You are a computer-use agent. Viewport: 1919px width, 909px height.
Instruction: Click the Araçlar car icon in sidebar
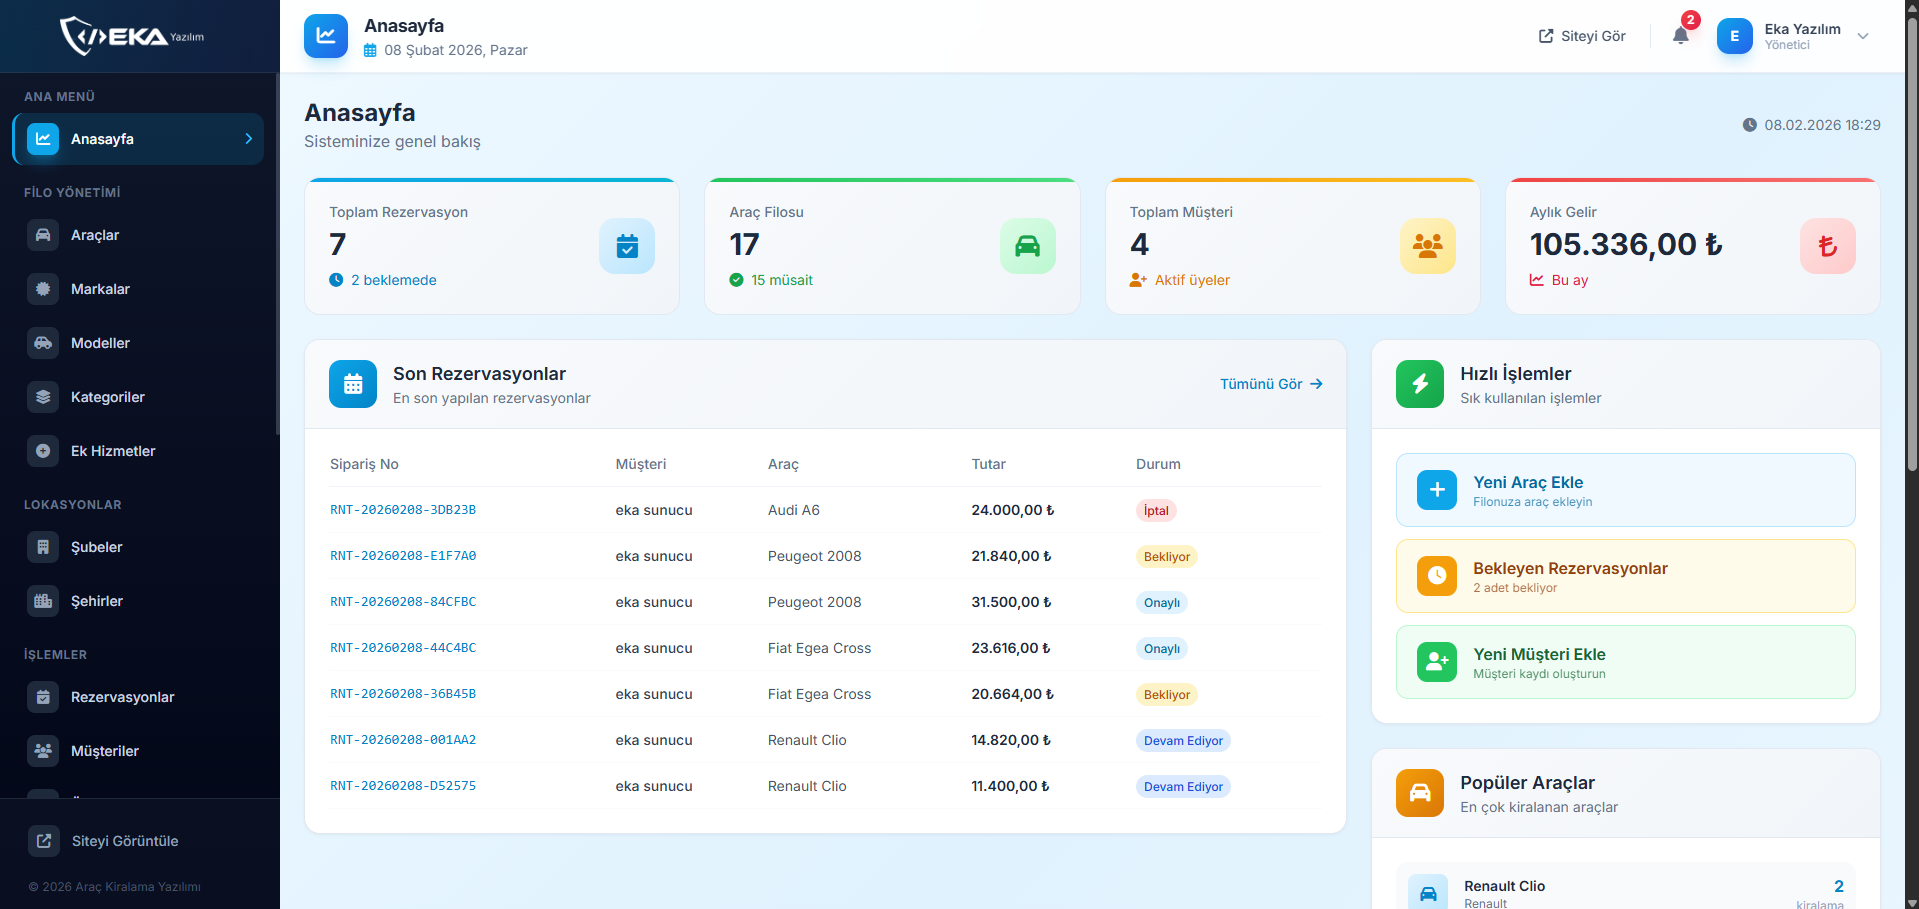(43, 235)
